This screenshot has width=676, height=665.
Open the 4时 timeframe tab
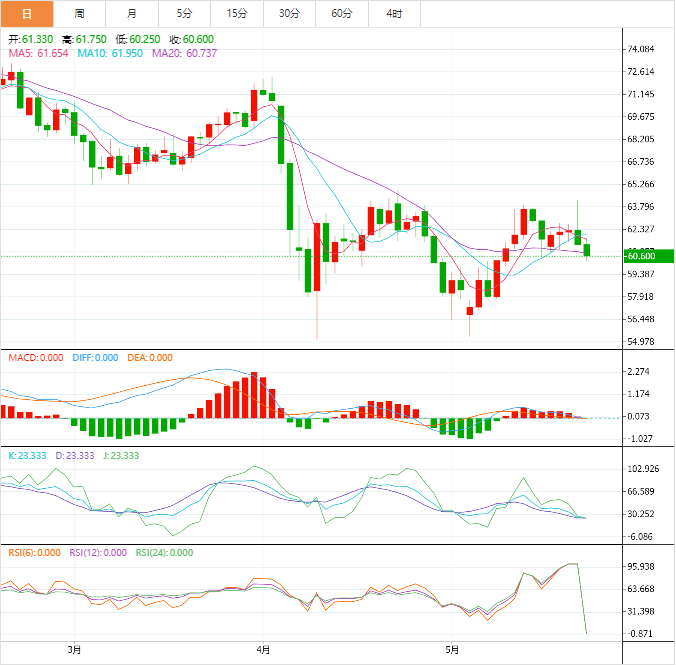[x=394, y=14]
